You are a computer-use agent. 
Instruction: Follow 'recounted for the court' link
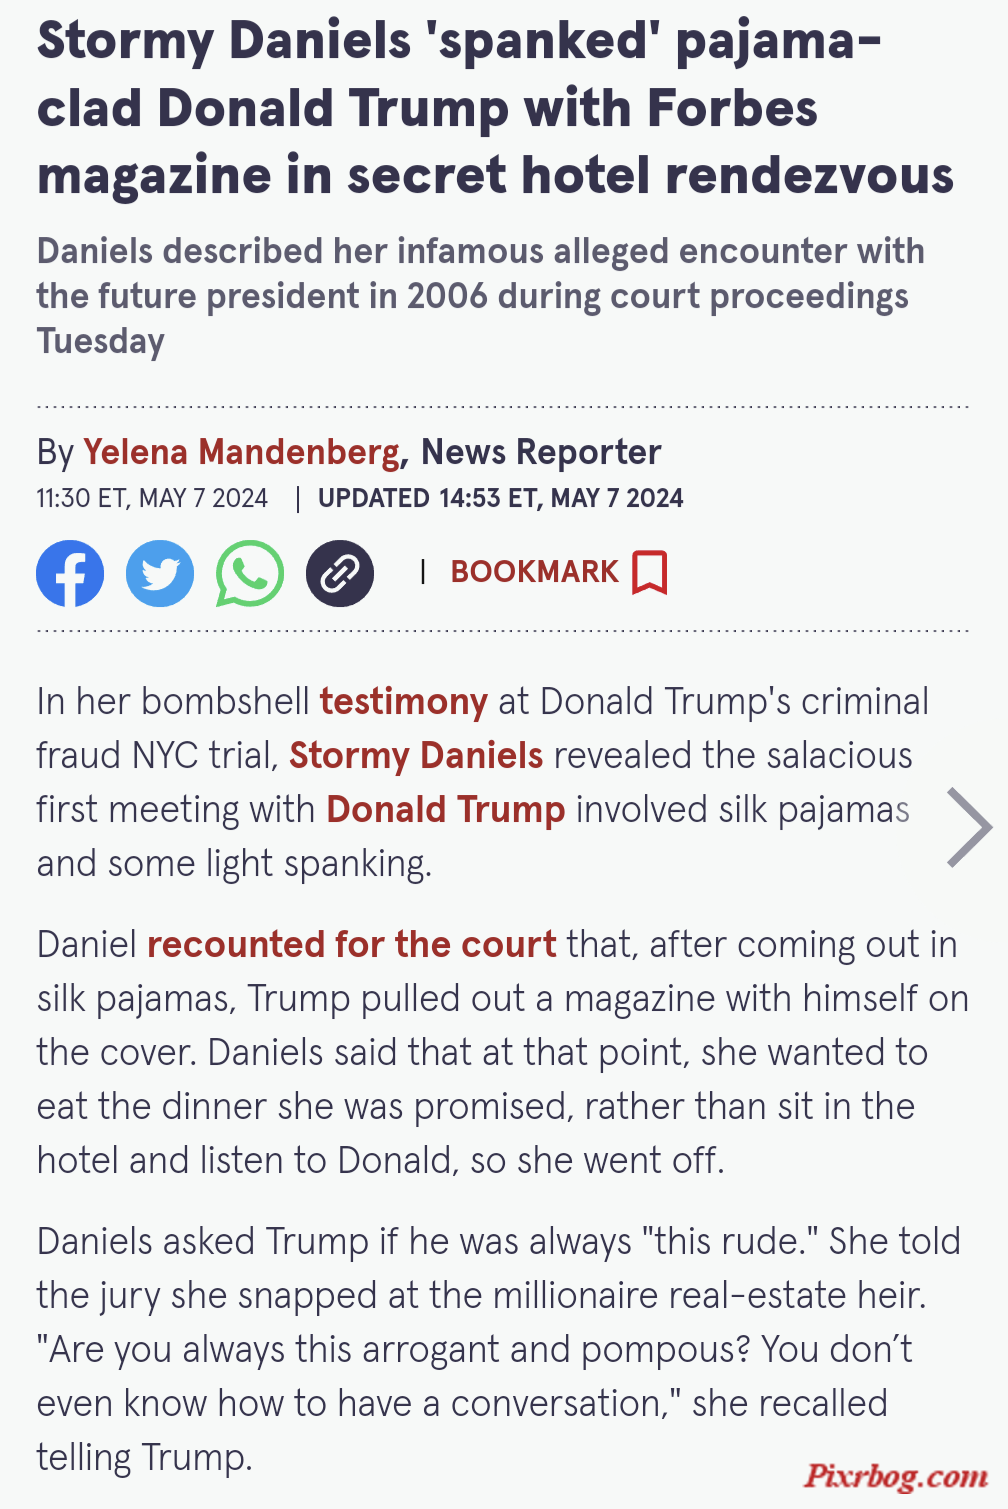click(x=352, y=944)
